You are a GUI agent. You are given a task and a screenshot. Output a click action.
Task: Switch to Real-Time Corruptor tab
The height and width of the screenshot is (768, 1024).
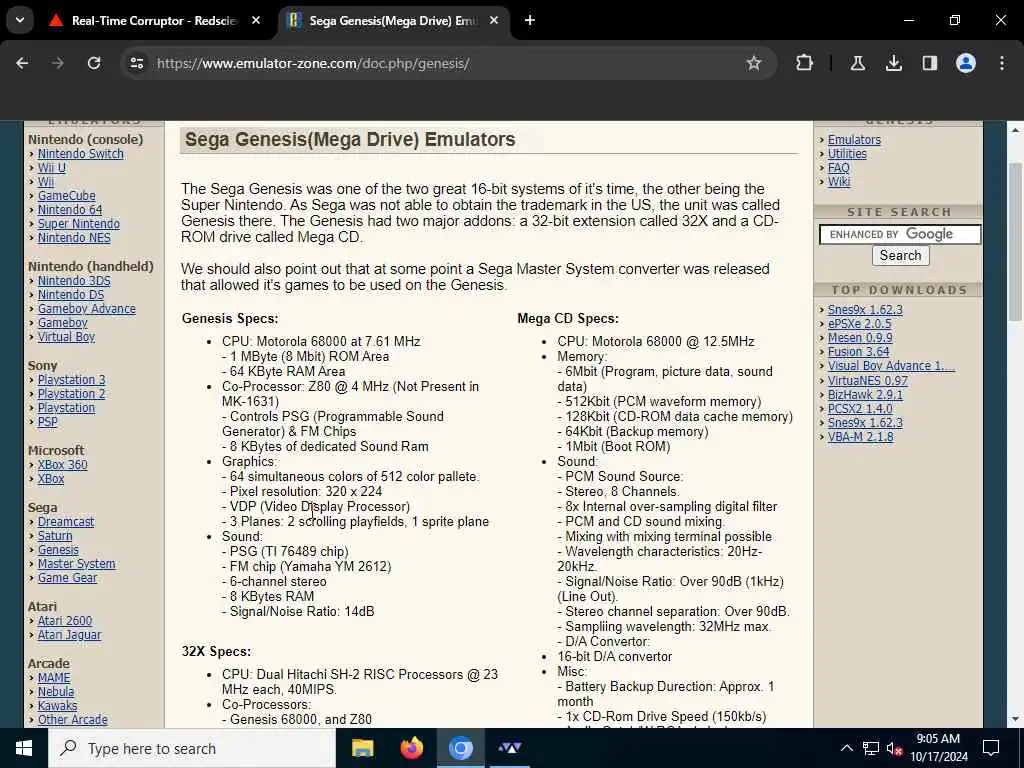[x=154, y=20]
